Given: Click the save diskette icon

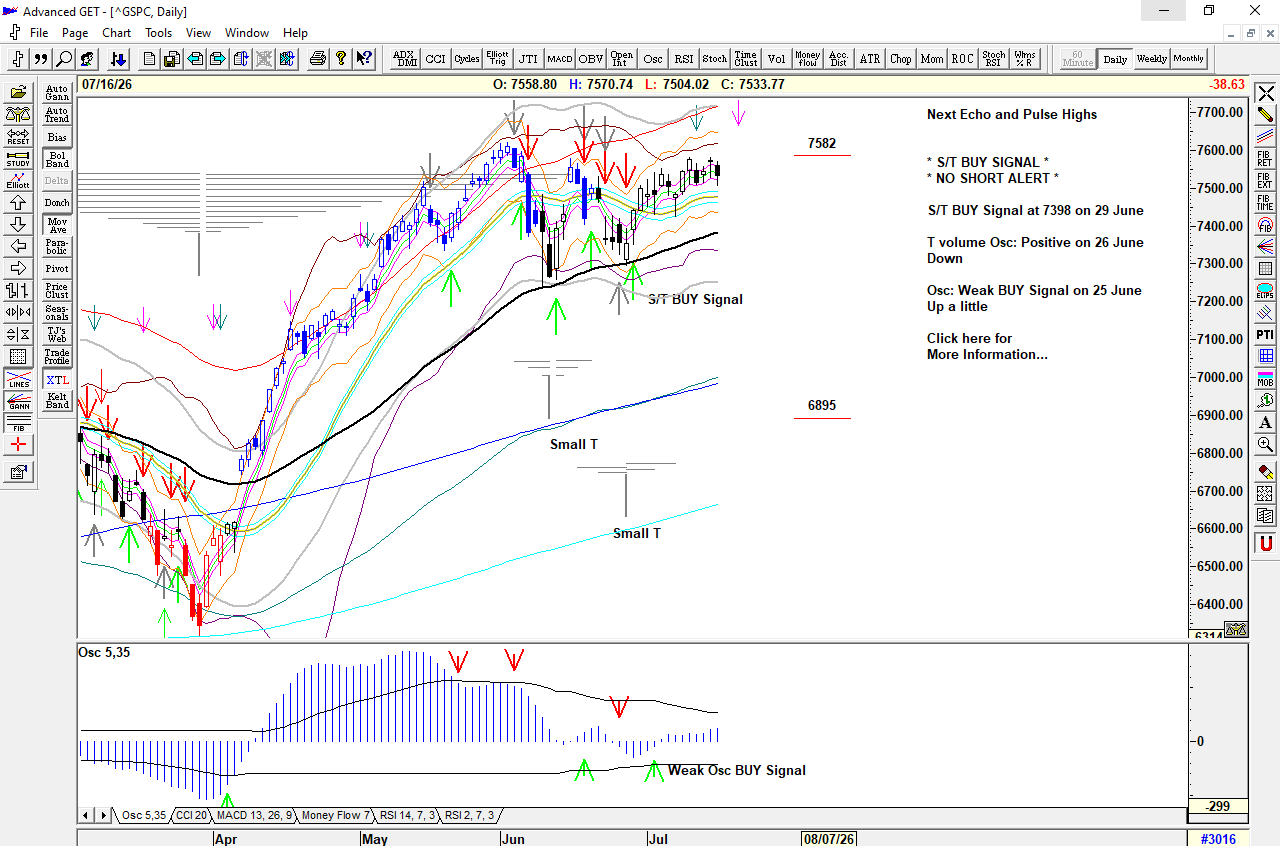Looking at the screenshot, I should click(172, 58).
